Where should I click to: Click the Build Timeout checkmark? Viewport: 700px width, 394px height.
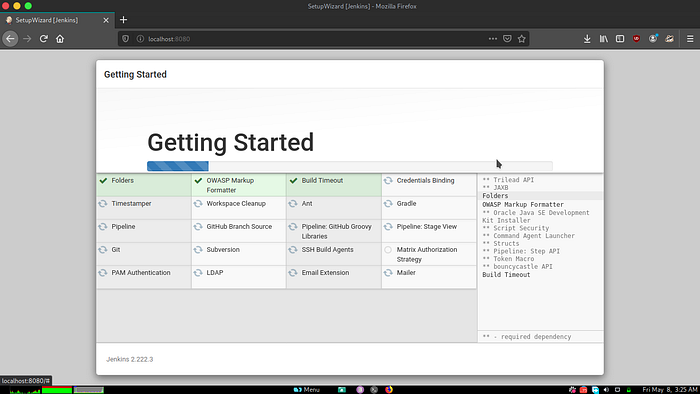[x=293, y=181]
